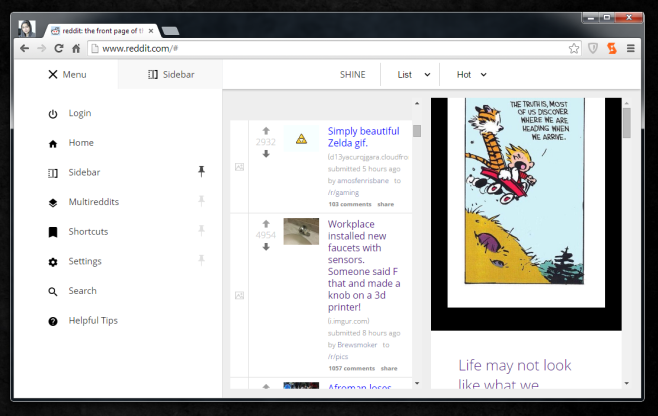Close the reddit browser tab
Viewport: 658px width, 416px height.
(151, 31)
